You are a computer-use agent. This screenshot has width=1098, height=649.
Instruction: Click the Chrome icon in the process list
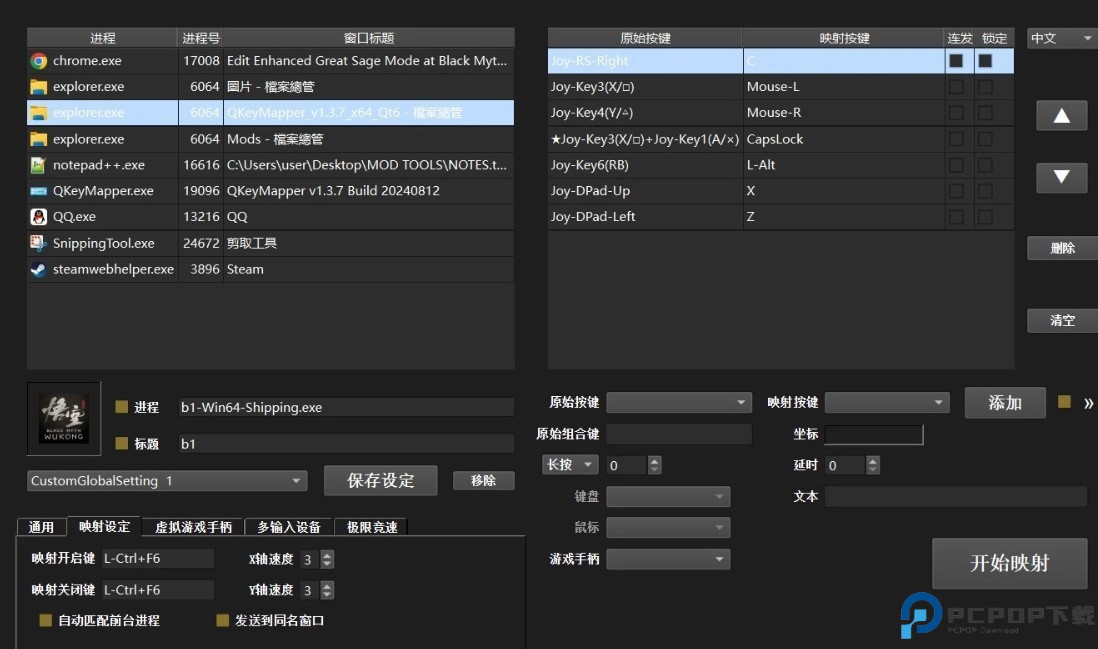(x=39, y=61)
